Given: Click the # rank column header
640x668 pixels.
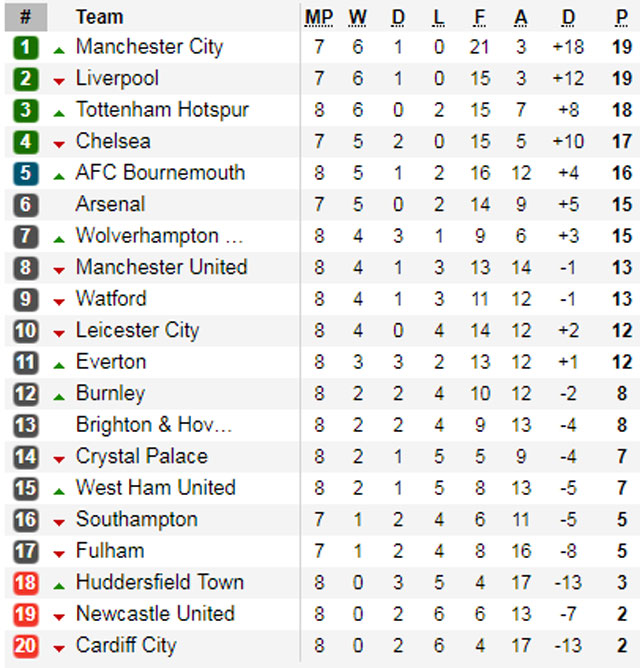Looking at the screenshot, I should (x=26, y=16).
